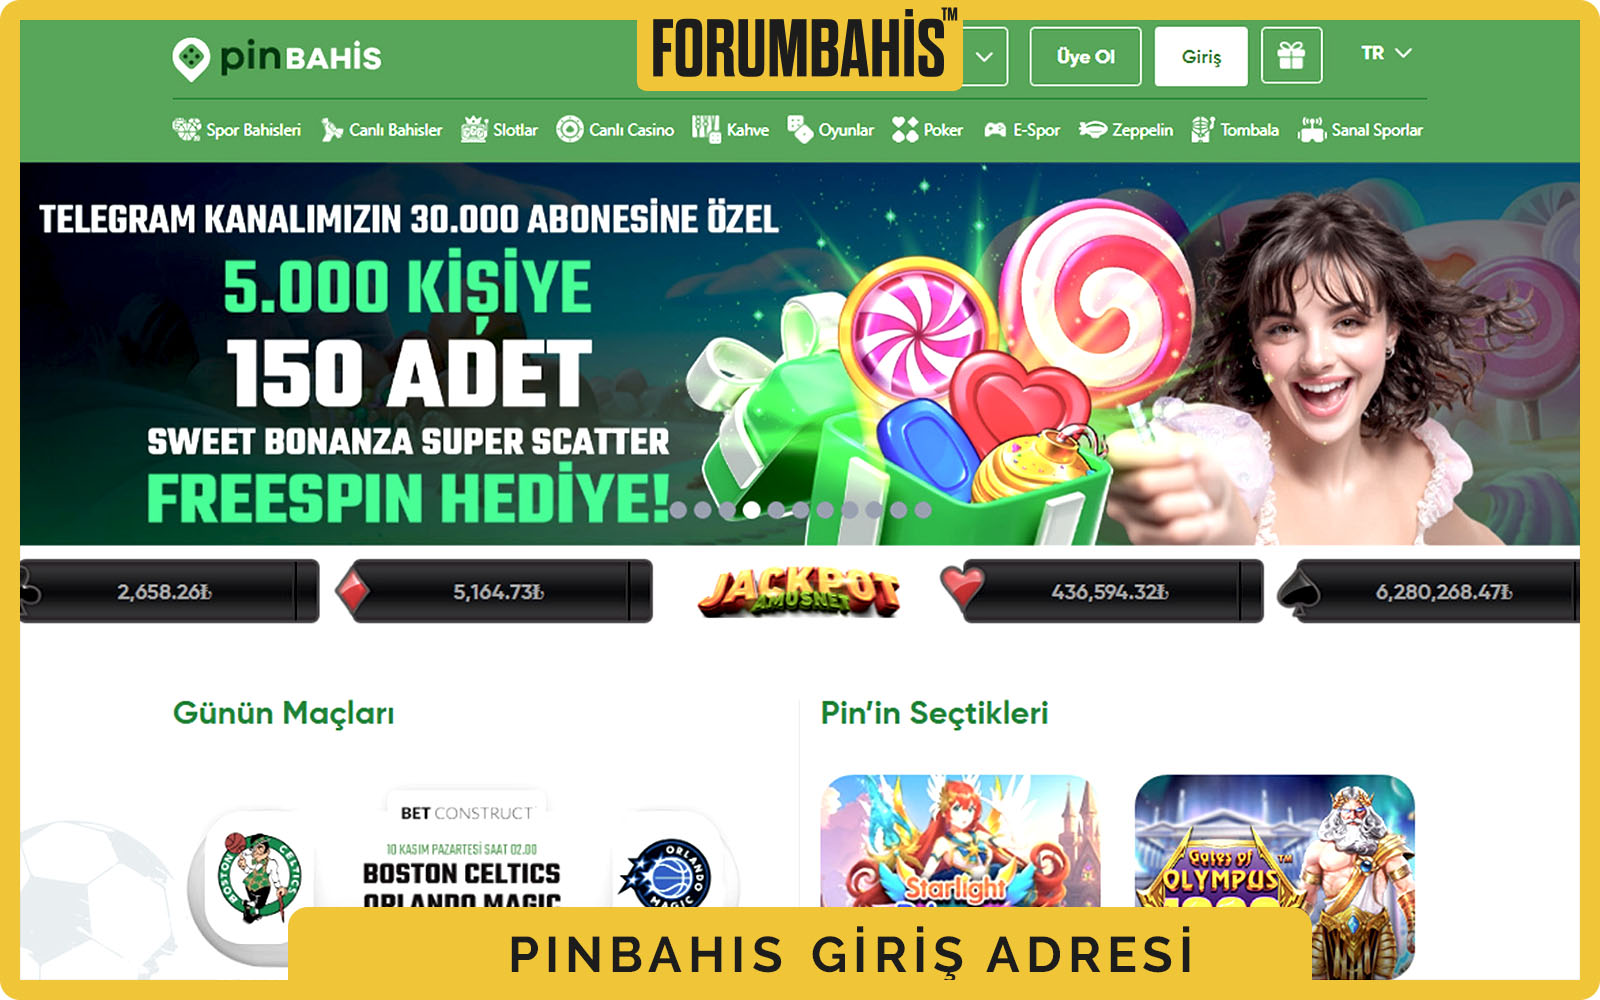
Task: Expand the TR language dropdown
Action: coord(1386,53)
